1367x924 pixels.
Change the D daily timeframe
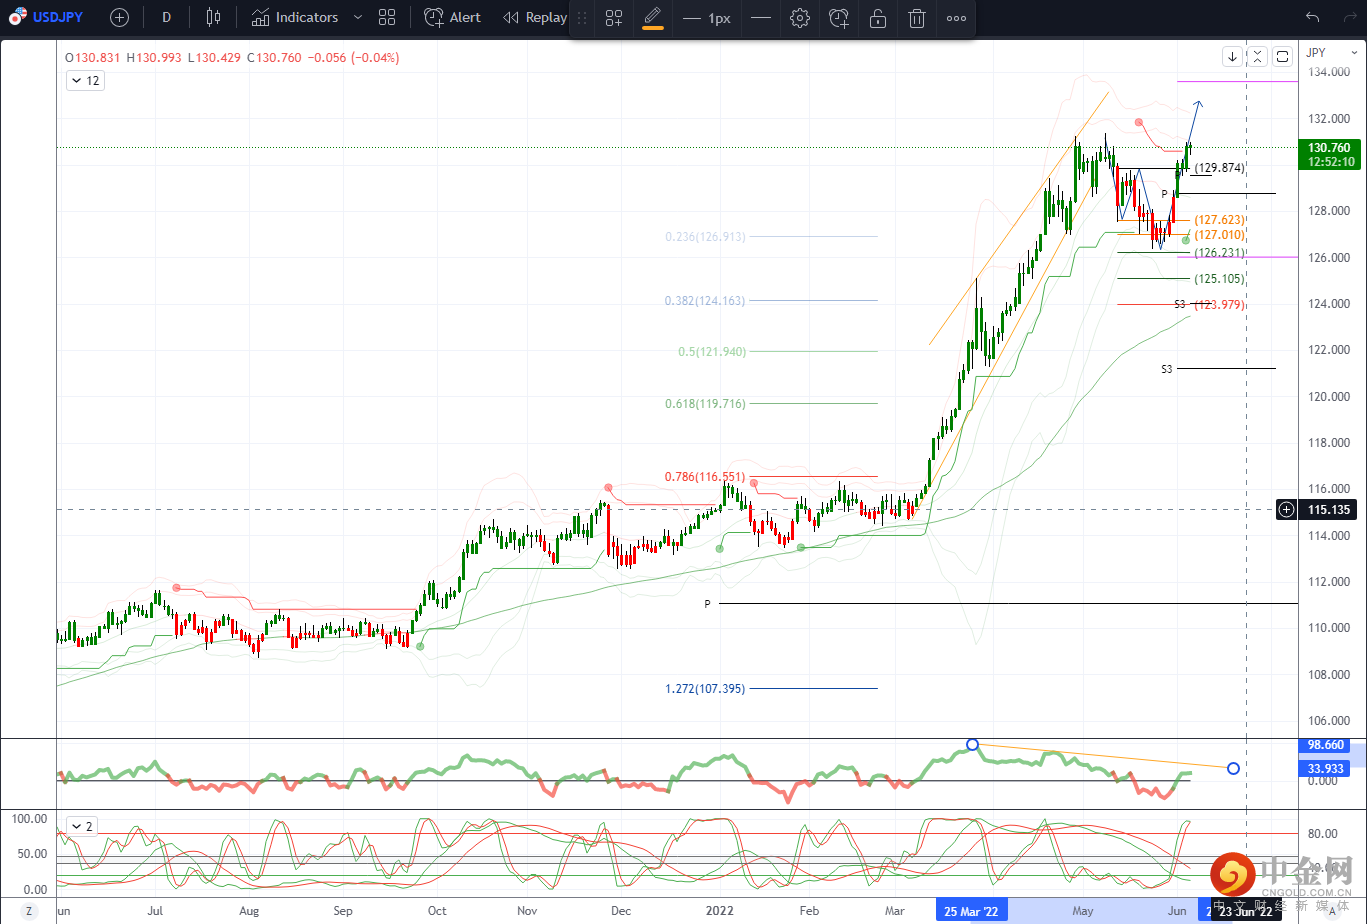coord(166,17)
